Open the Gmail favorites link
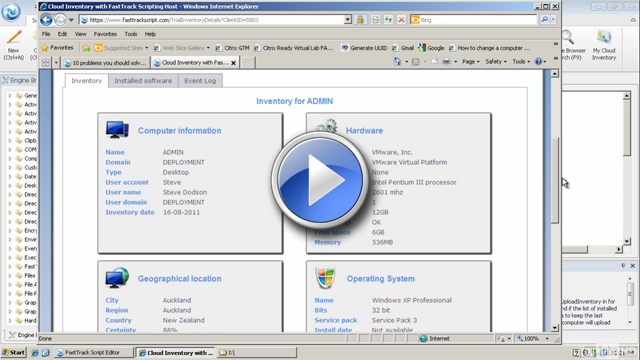Viewport: 640px width, 360px height. pyautogui.click(x=403, y=48)
